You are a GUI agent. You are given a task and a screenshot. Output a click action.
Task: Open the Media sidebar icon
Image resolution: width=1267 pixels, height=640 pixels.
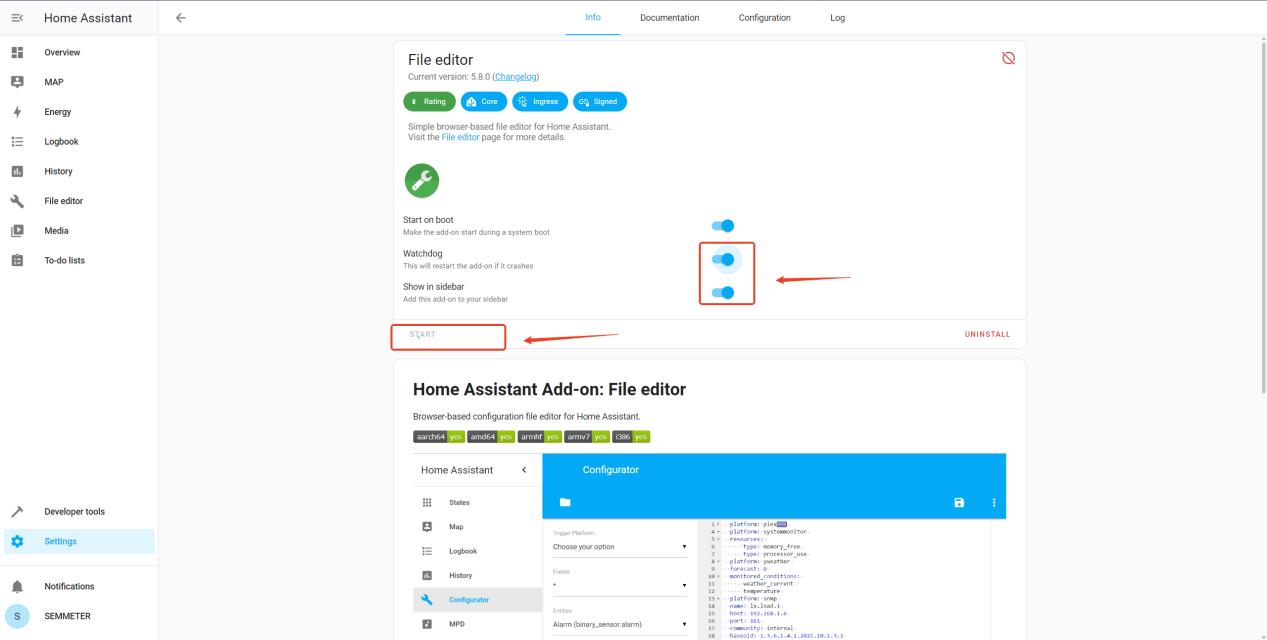(x=17, y=231)
